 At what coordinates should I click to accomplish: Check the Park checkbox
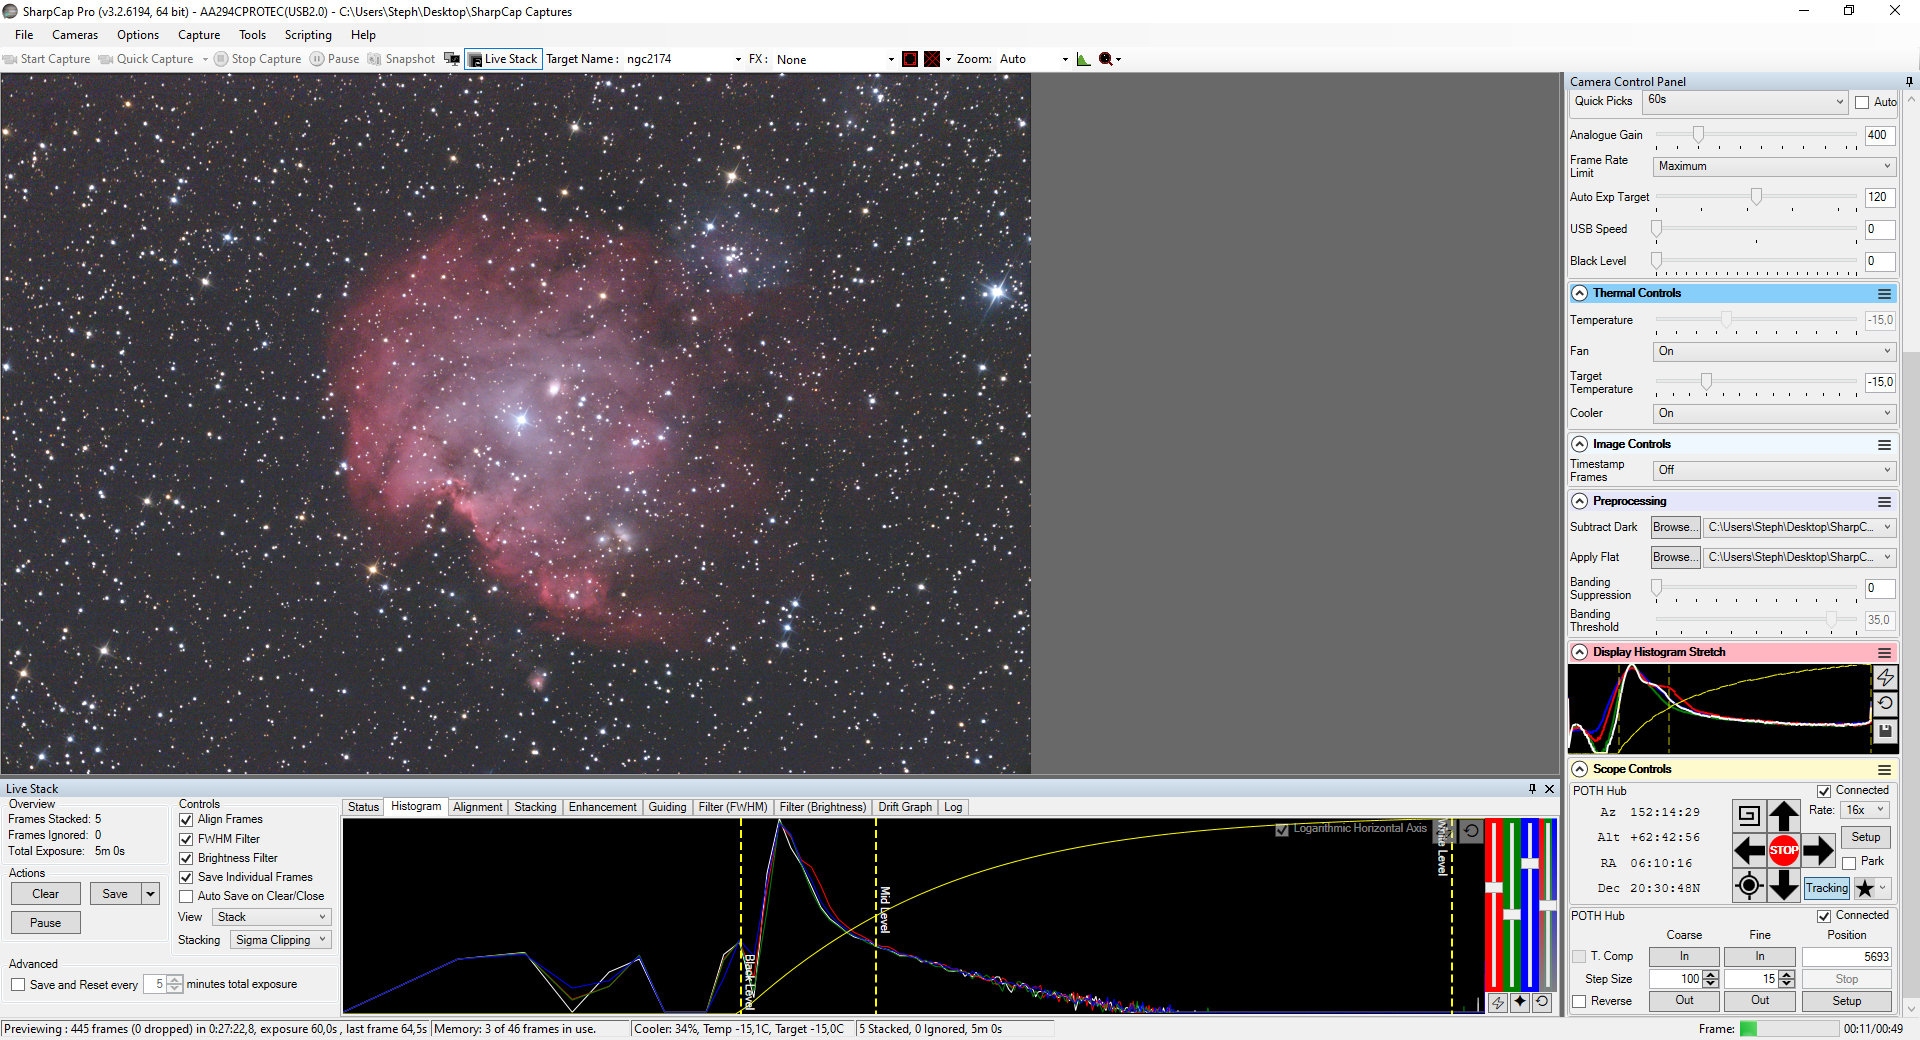(x=1849, y=862)
